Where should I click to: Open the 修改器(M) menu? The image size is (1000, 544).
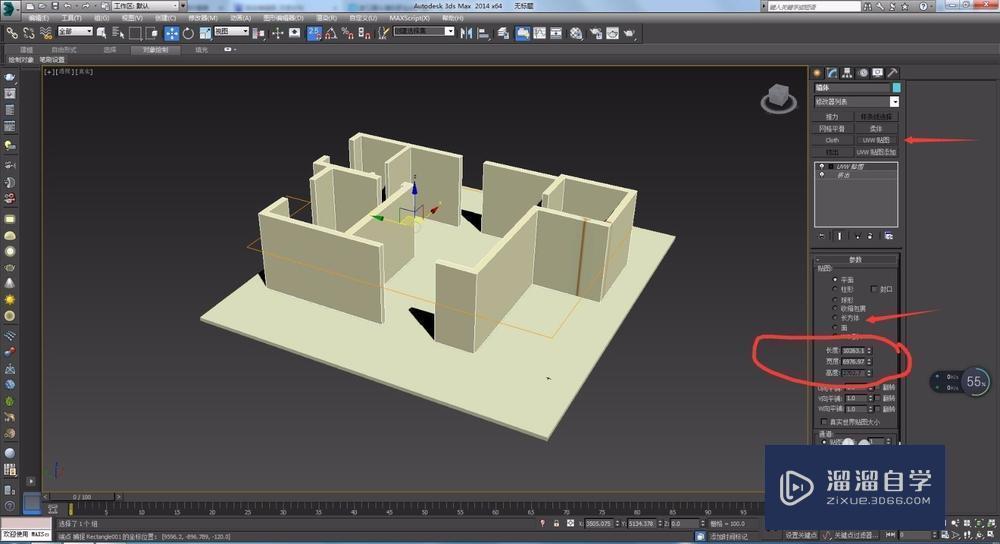(x=203, y=18)
